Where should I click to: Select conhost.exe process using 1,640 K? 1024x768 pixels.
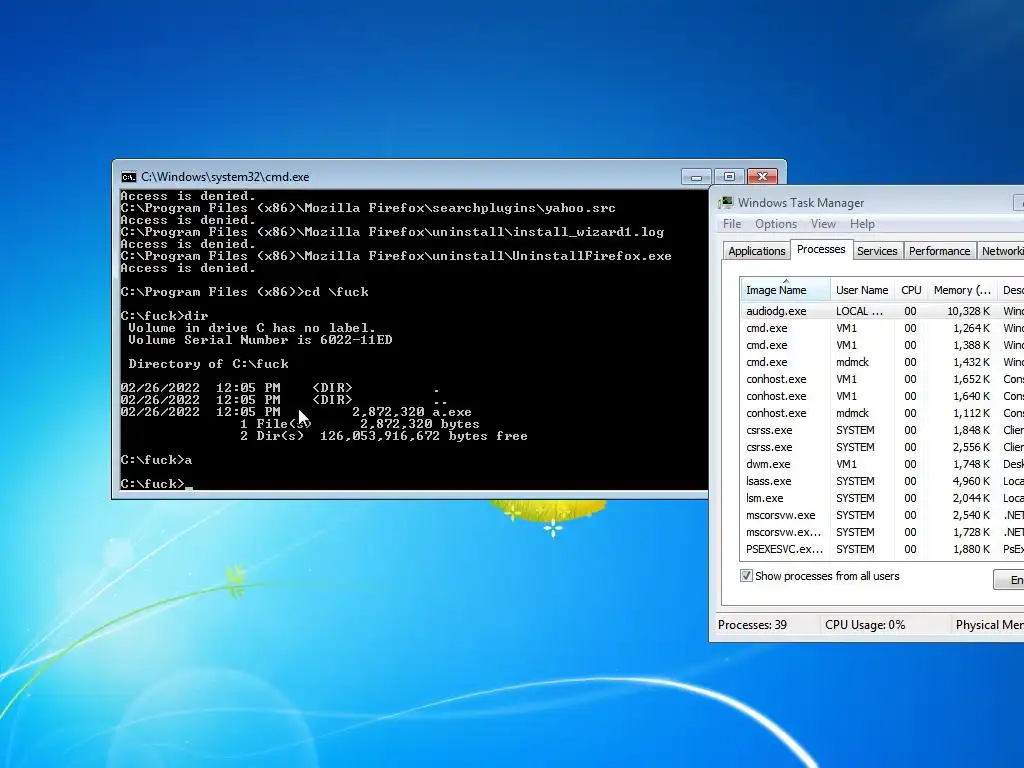pyautogui.click(x=882, y=396)
